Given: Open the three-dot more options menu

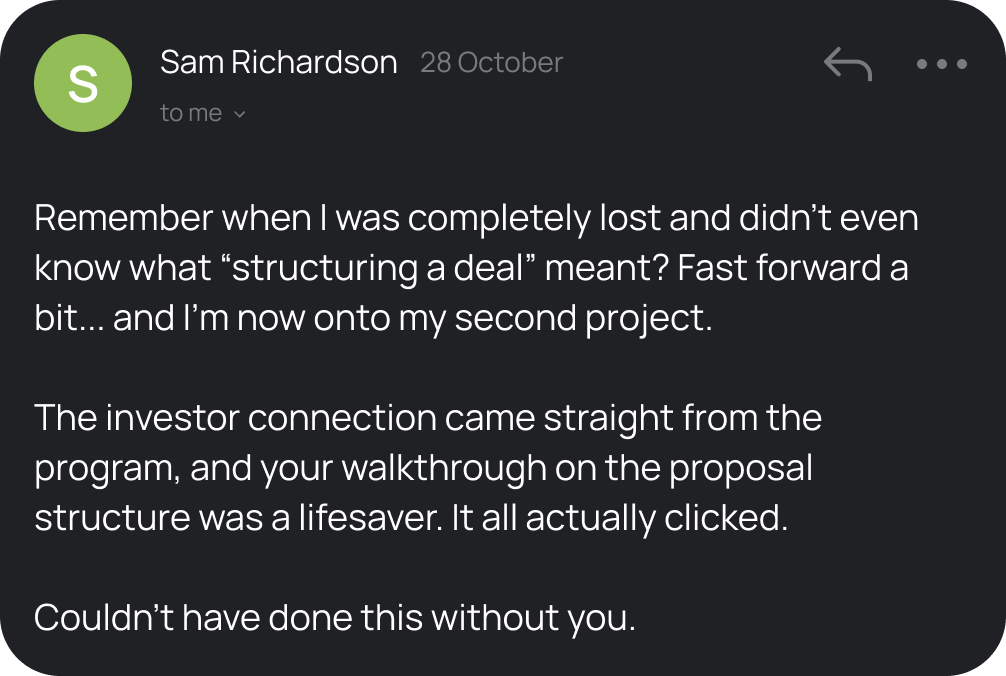Looking at the screenshot, I should point(941,65).
